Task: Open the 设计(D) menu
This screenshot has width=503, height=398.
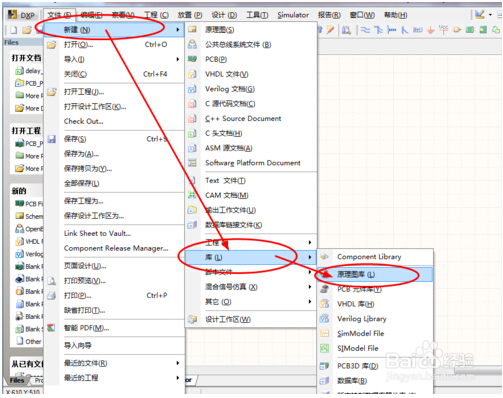Action: [224, 15]
